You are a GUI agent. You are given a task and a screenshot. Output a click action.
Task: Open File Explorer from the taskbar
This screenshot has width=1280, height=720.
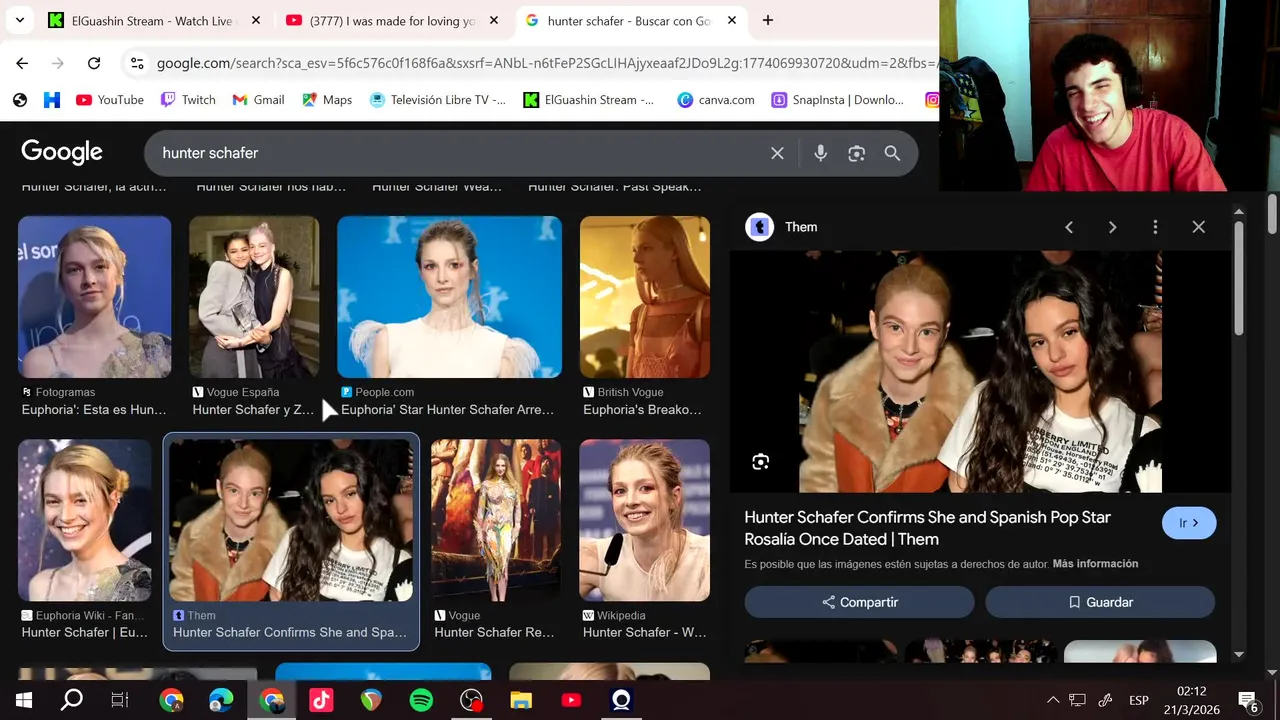[521, 700]
